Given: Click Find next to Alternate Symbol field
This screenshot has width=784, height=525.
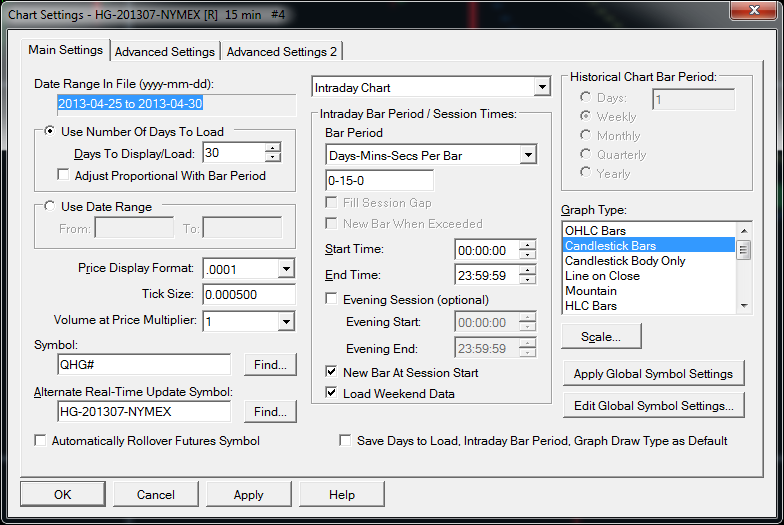Looking at the screenshot, I should [x=270, y=412].
